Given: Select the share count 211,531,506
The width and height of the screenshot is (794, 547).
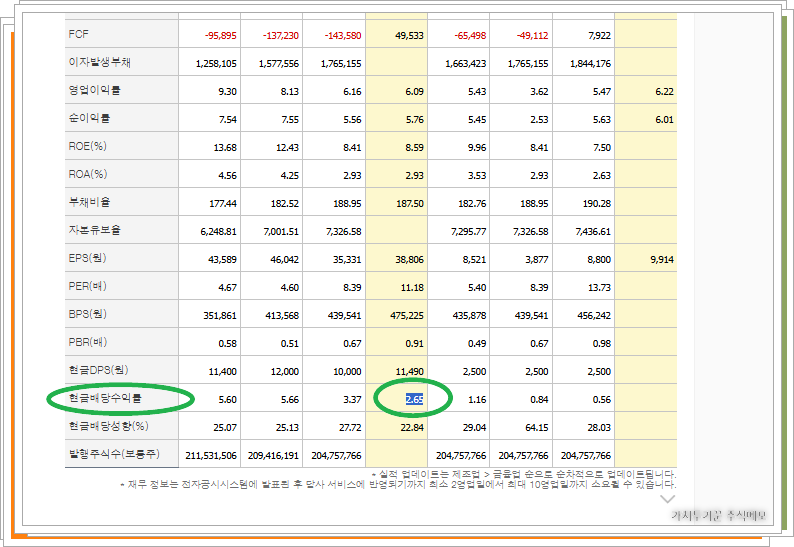Looking at the screenshot, I should [x=211, y=455].
